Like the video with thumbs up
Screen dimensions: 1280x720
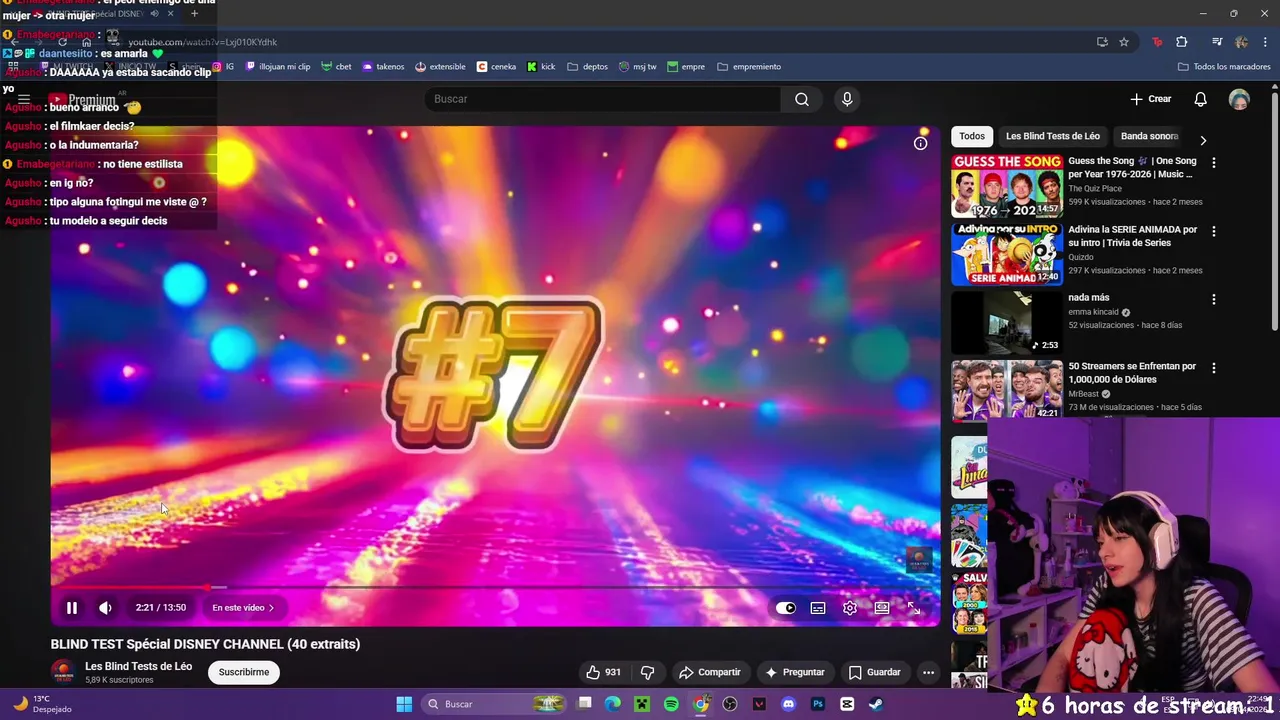click(604, 672)
